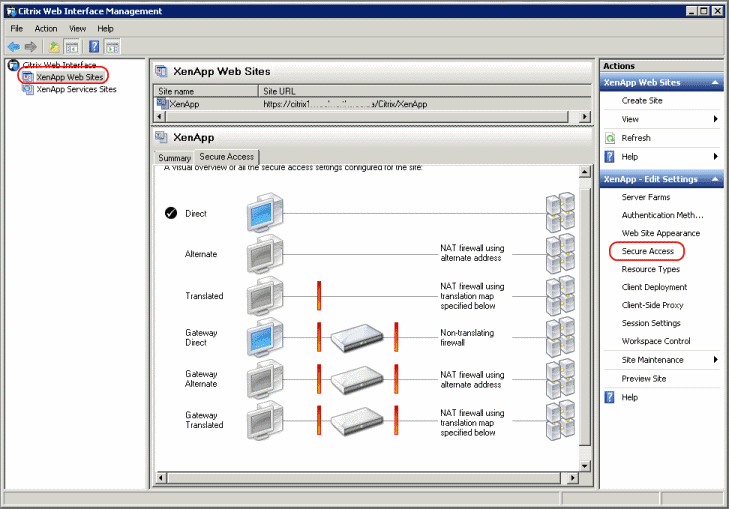This screenshot has height=509, width=729.
Task: Toggle the console tree pane toolbar icon
Action: pyautogui.click(x=72, y=46)
